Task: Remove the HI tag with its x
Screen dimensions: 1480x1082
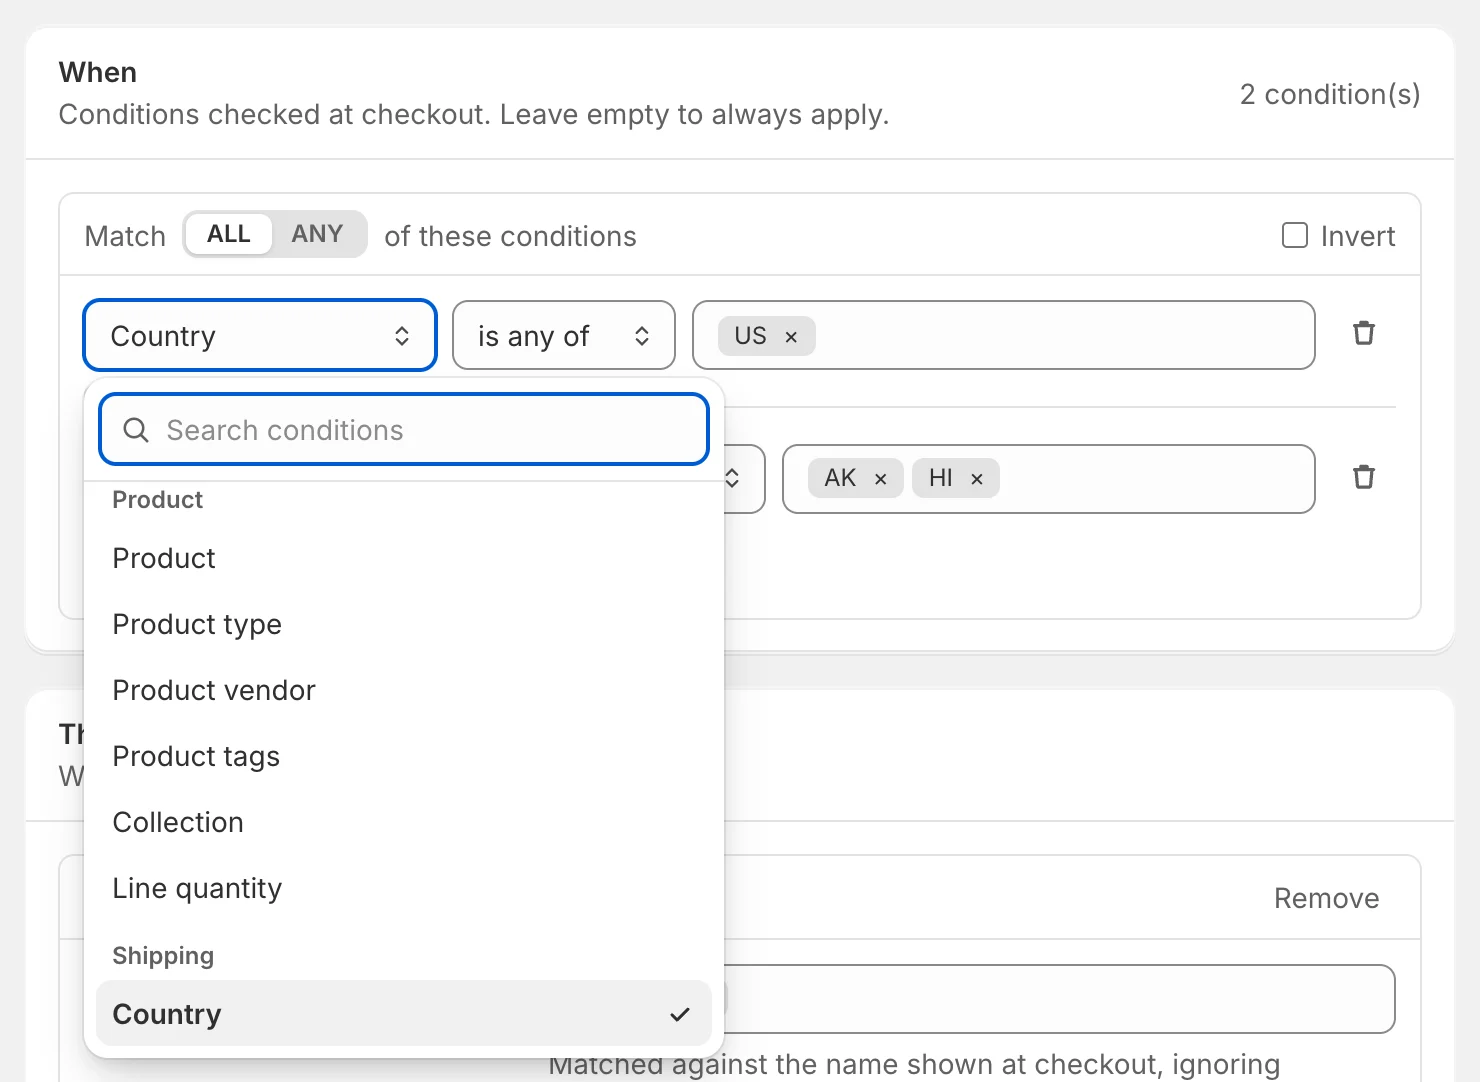Action: [x=977, y=479]
